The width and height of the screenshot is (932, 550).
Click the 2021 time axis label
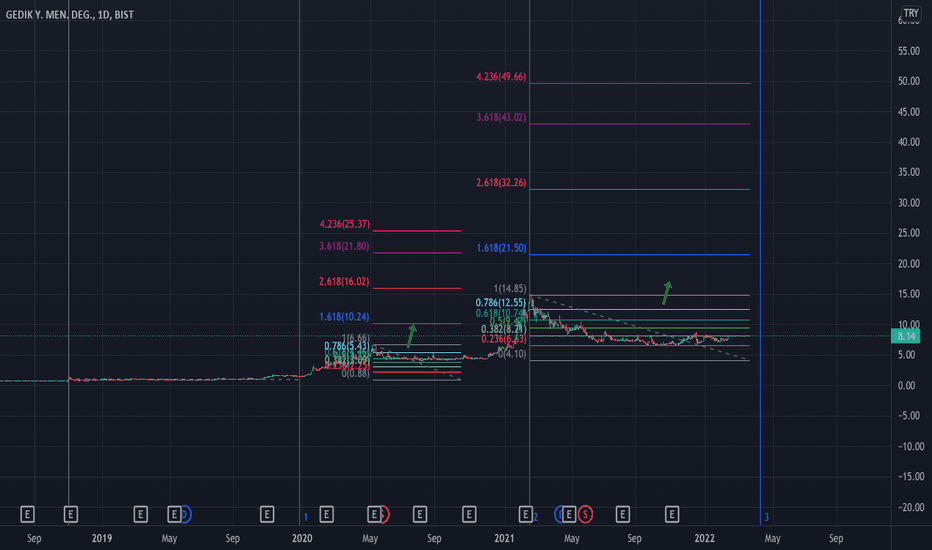coord(504,538)
